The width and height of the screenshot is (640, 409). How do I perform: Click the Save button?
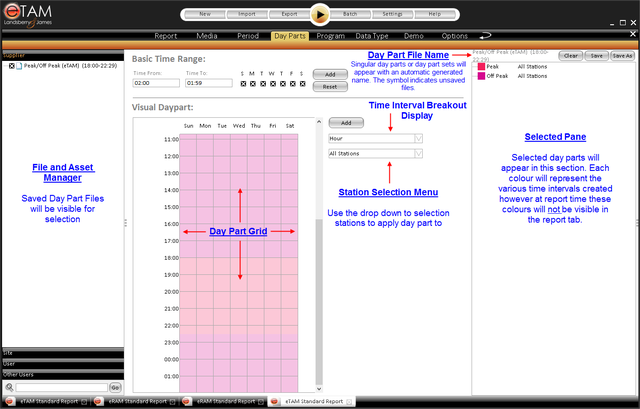[596, 56]
